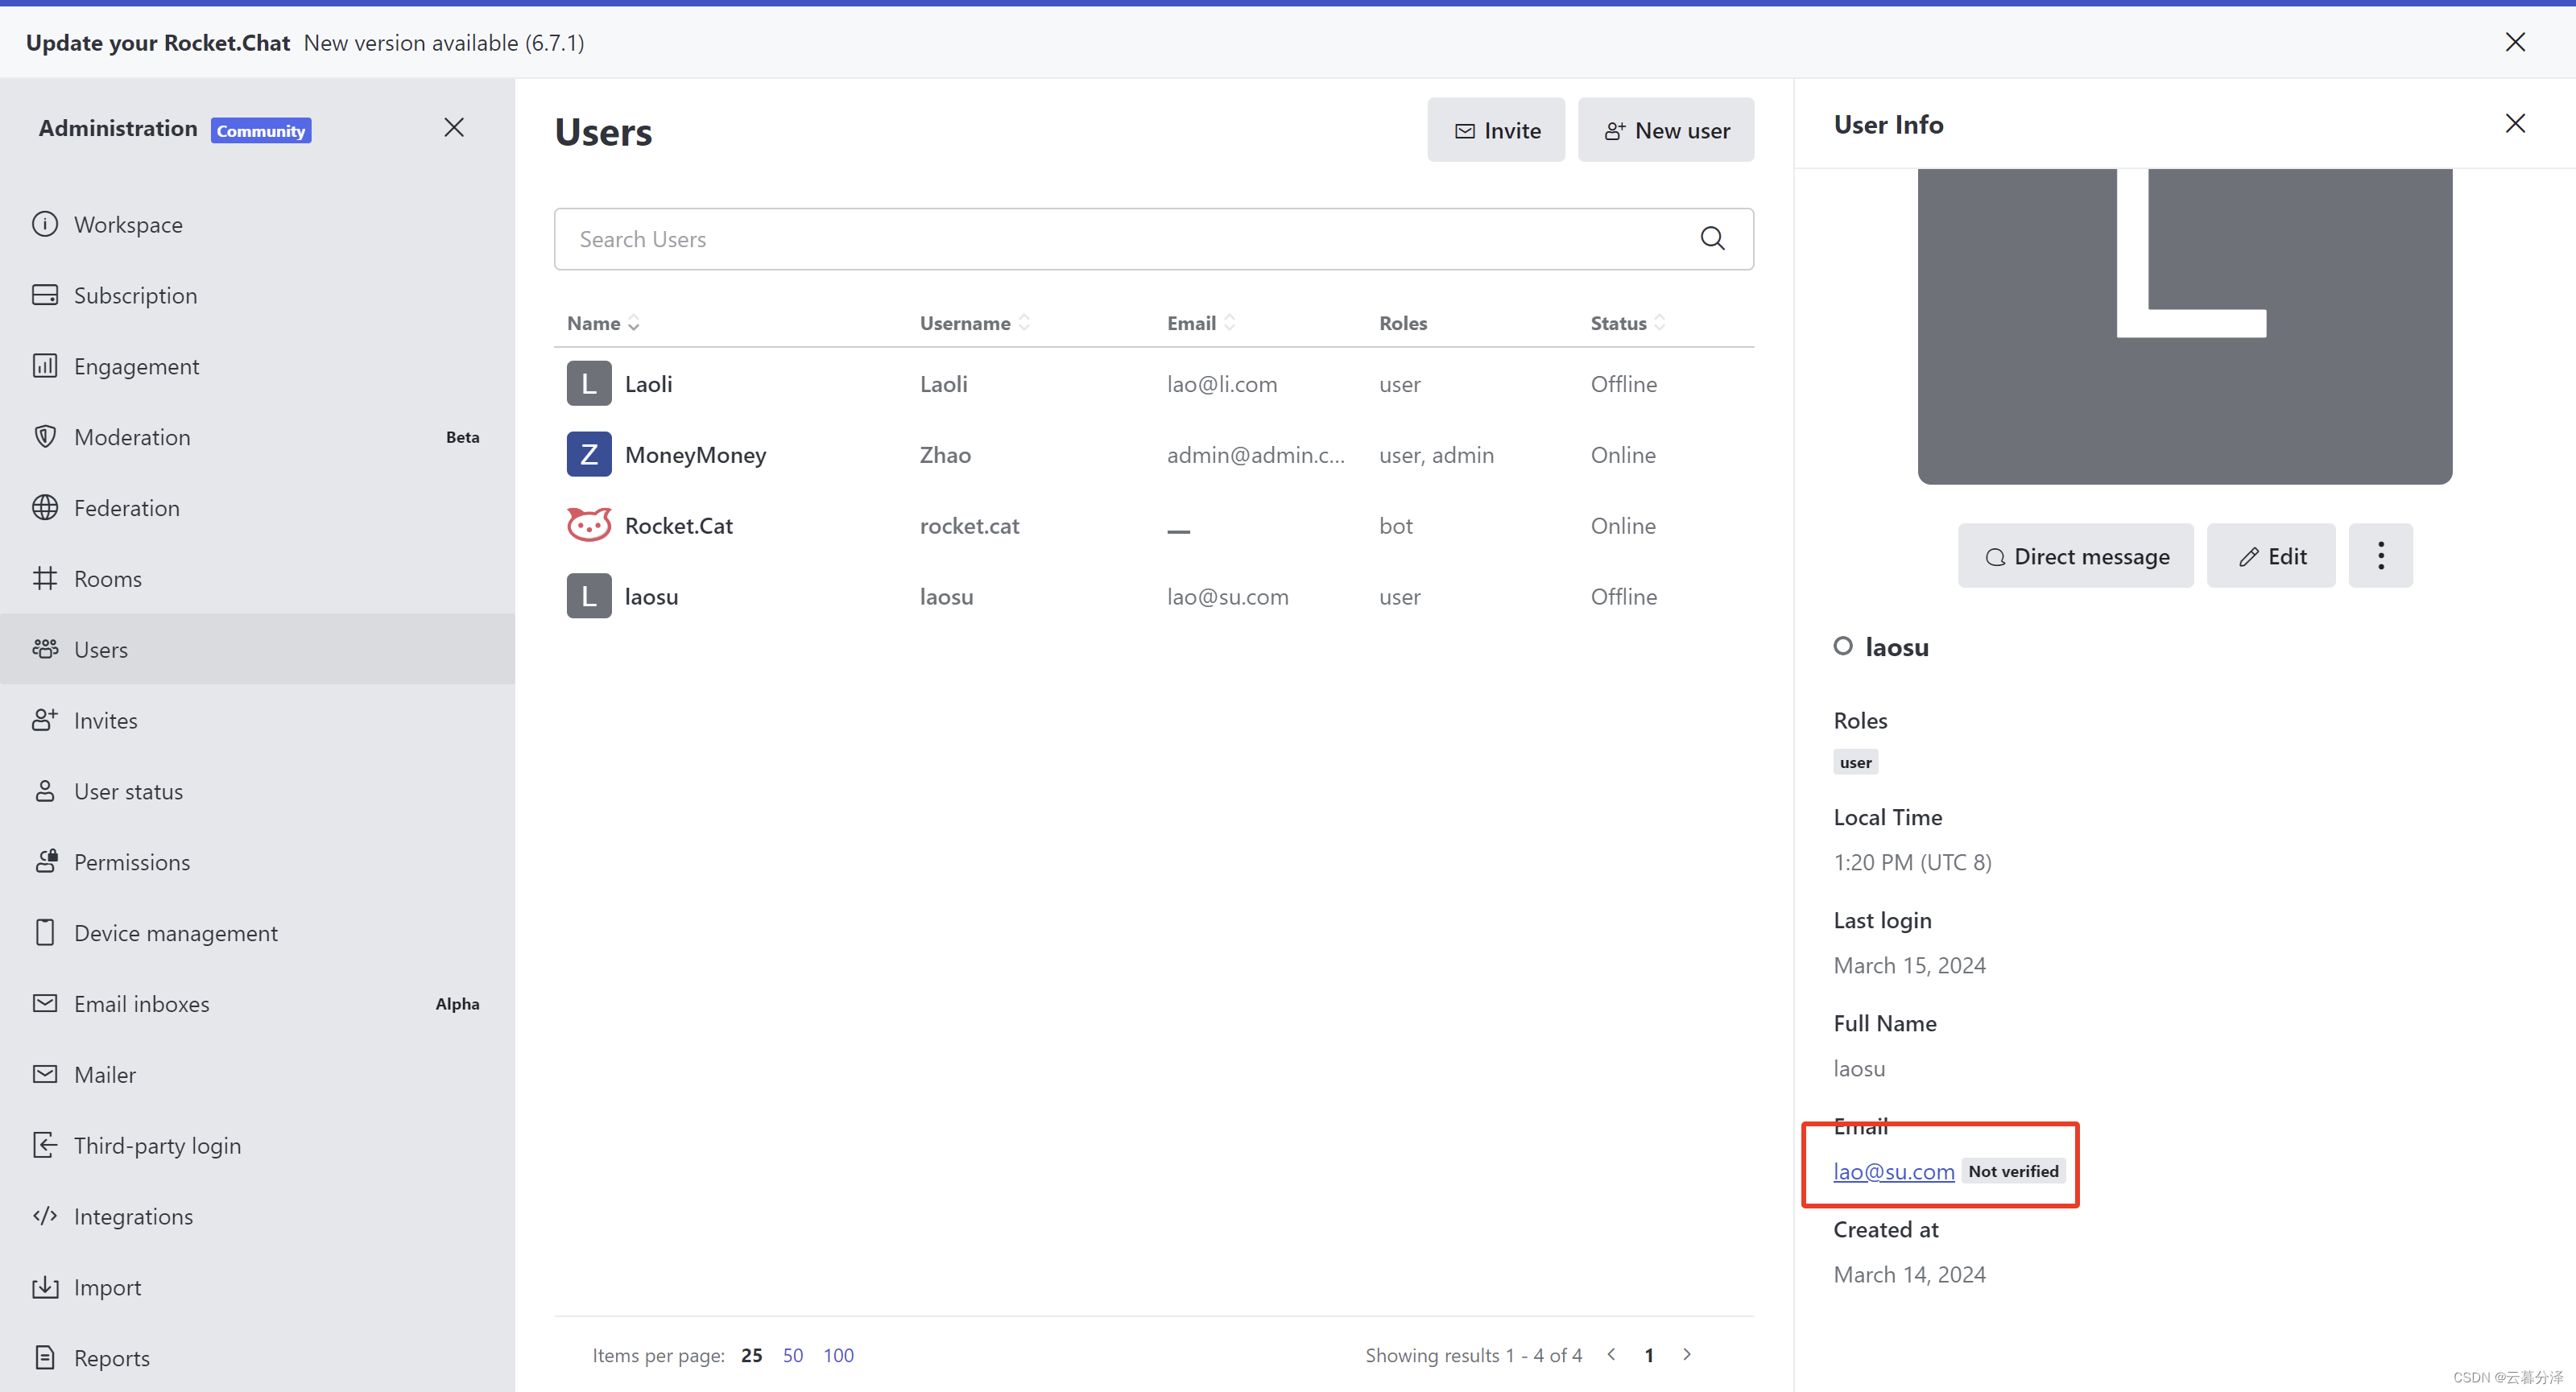Open Integrations code icon item

pos(133,1216)
